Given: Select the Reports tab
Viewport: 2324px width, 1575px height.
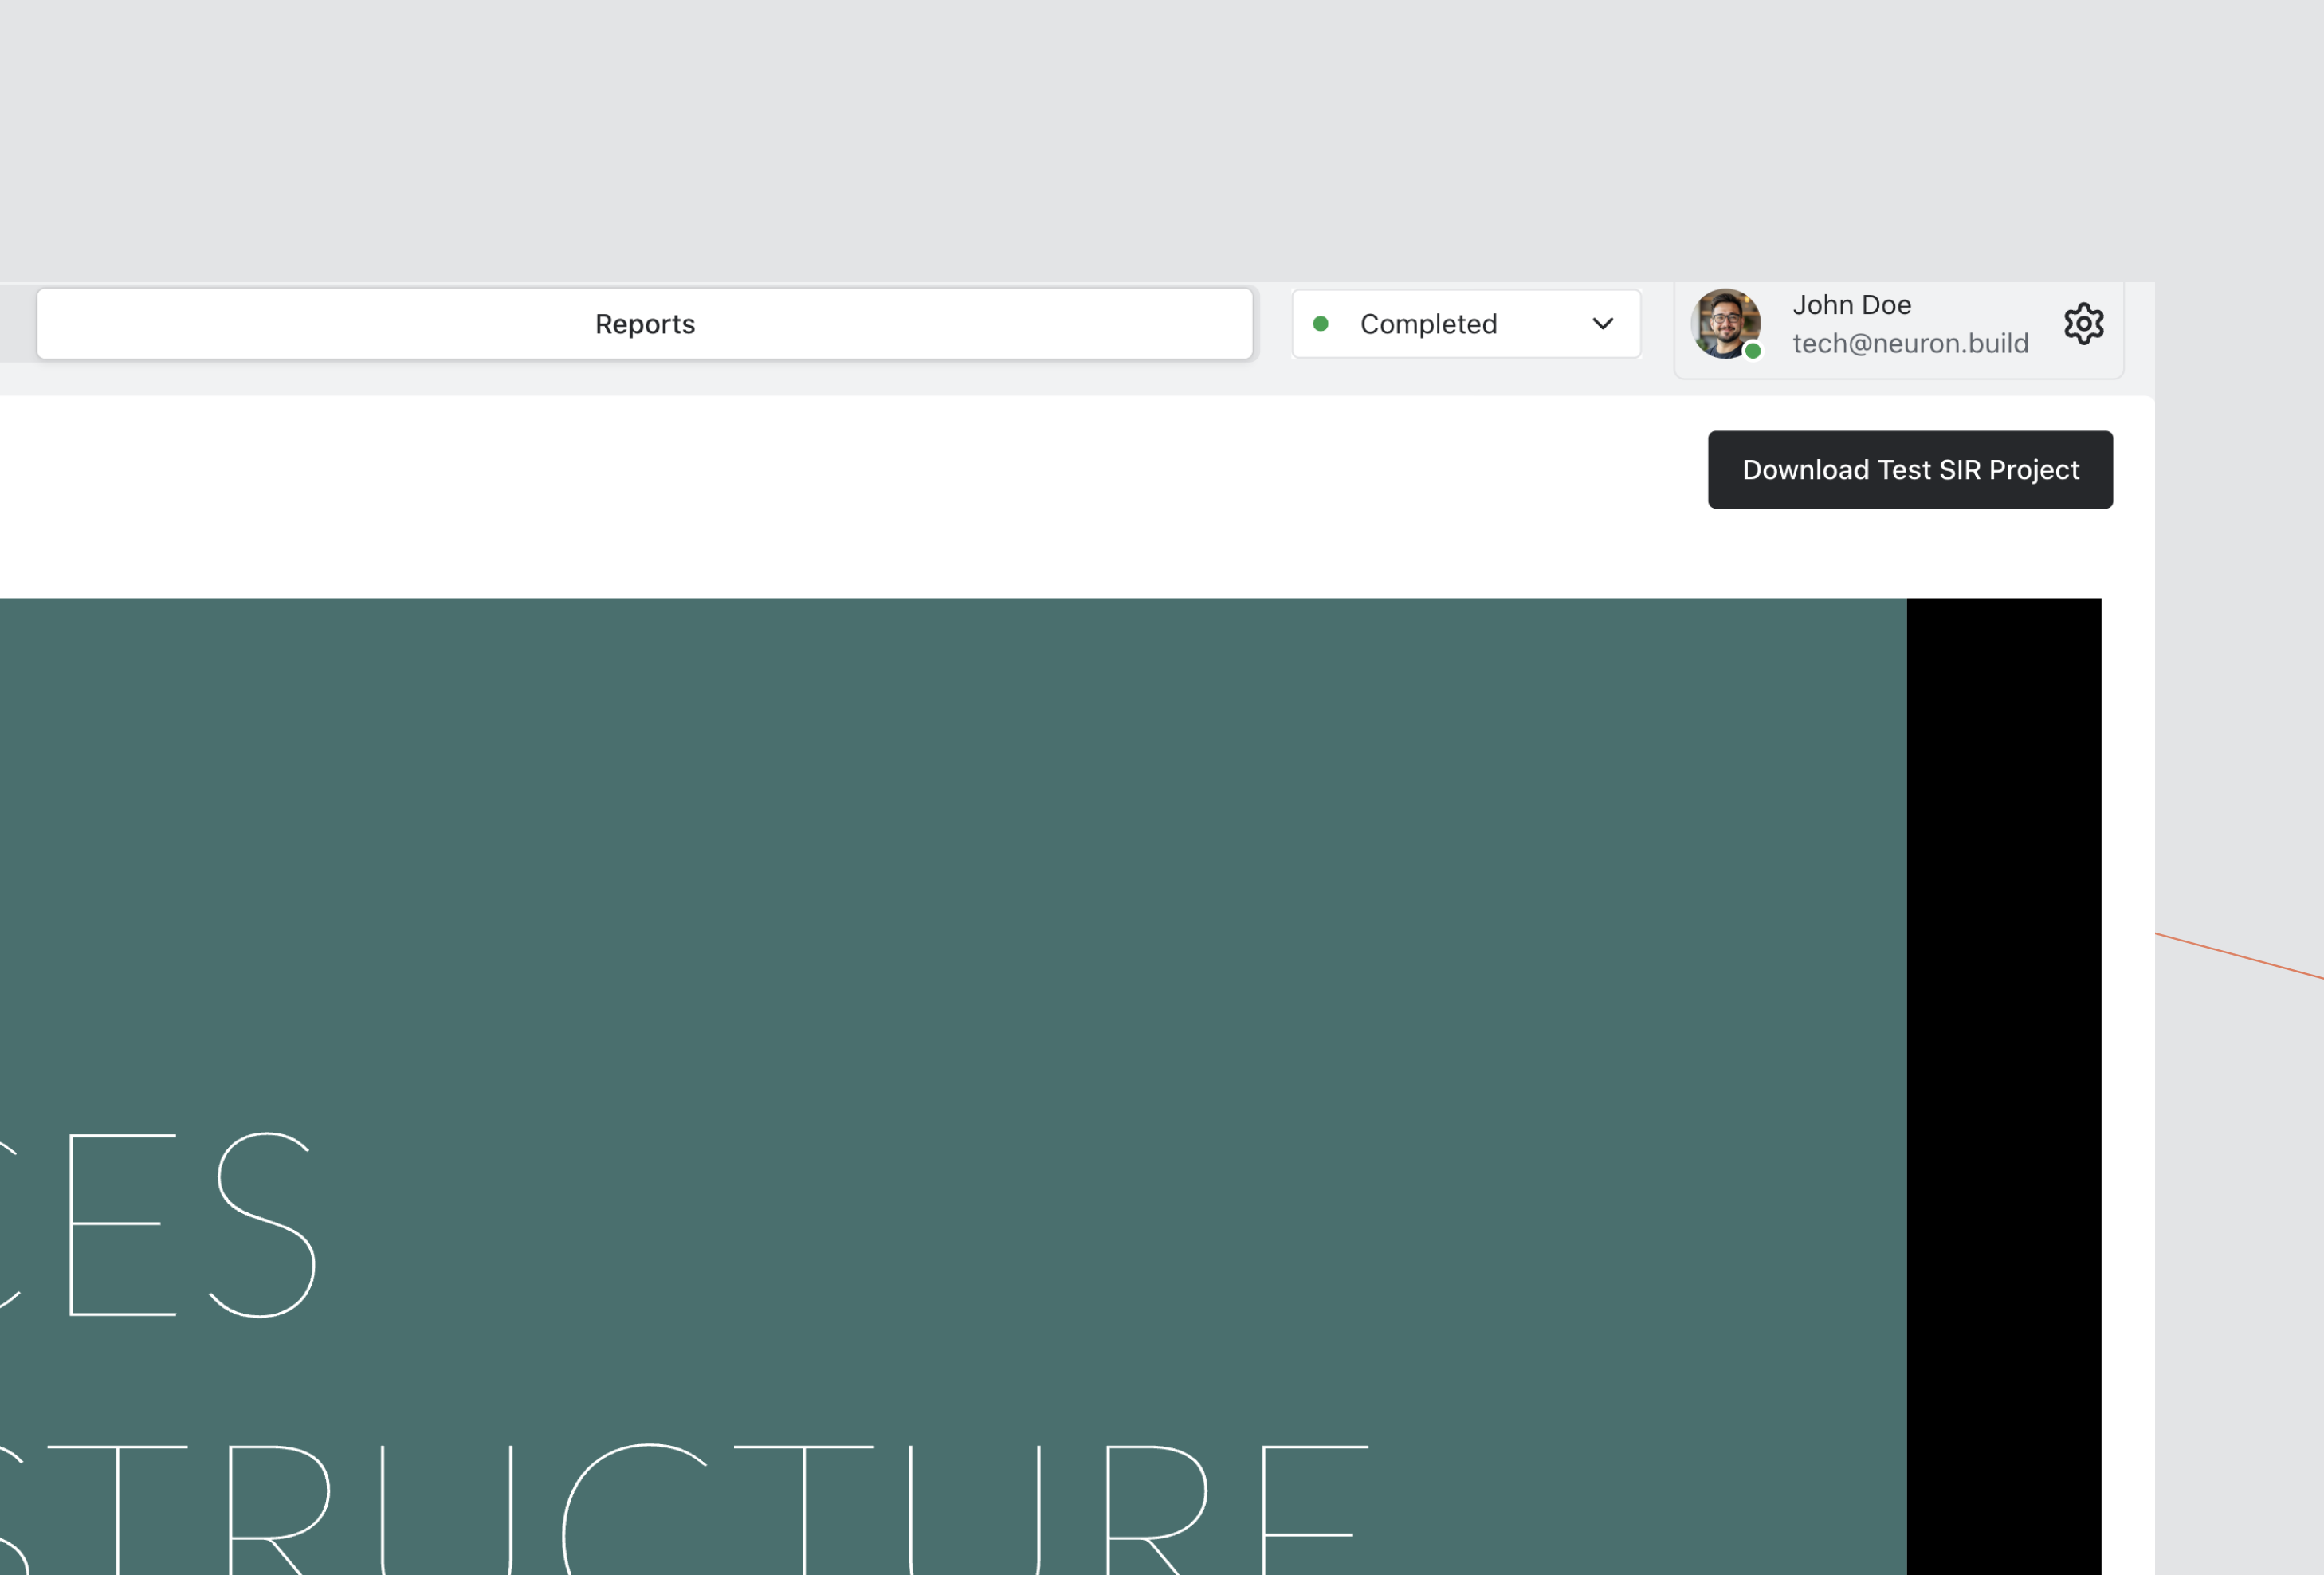Looking at the screenshot, I should (x=644, y=324).
